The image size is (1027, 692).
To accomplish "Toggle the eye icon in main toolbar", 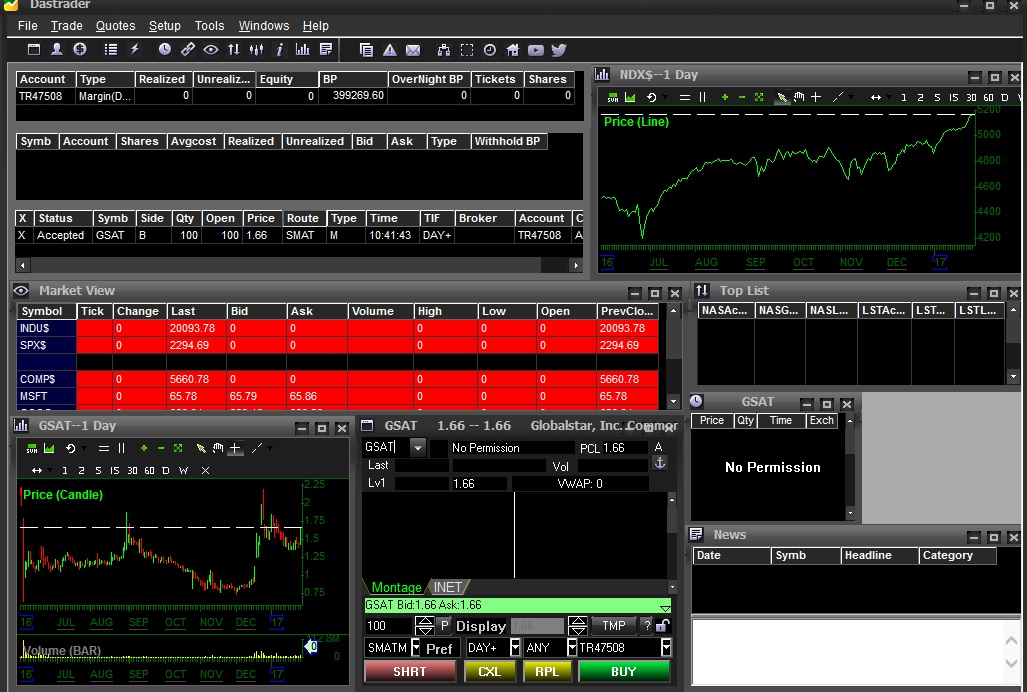I will tap(211, 49).
